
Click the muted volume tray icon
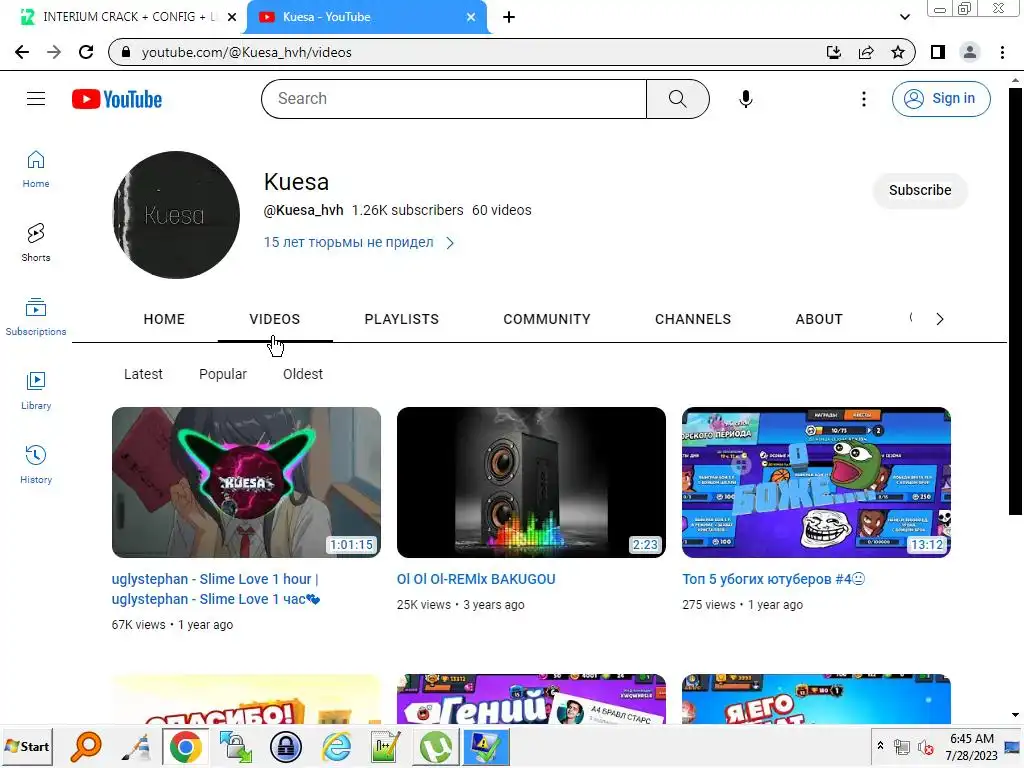click(925, 747)
